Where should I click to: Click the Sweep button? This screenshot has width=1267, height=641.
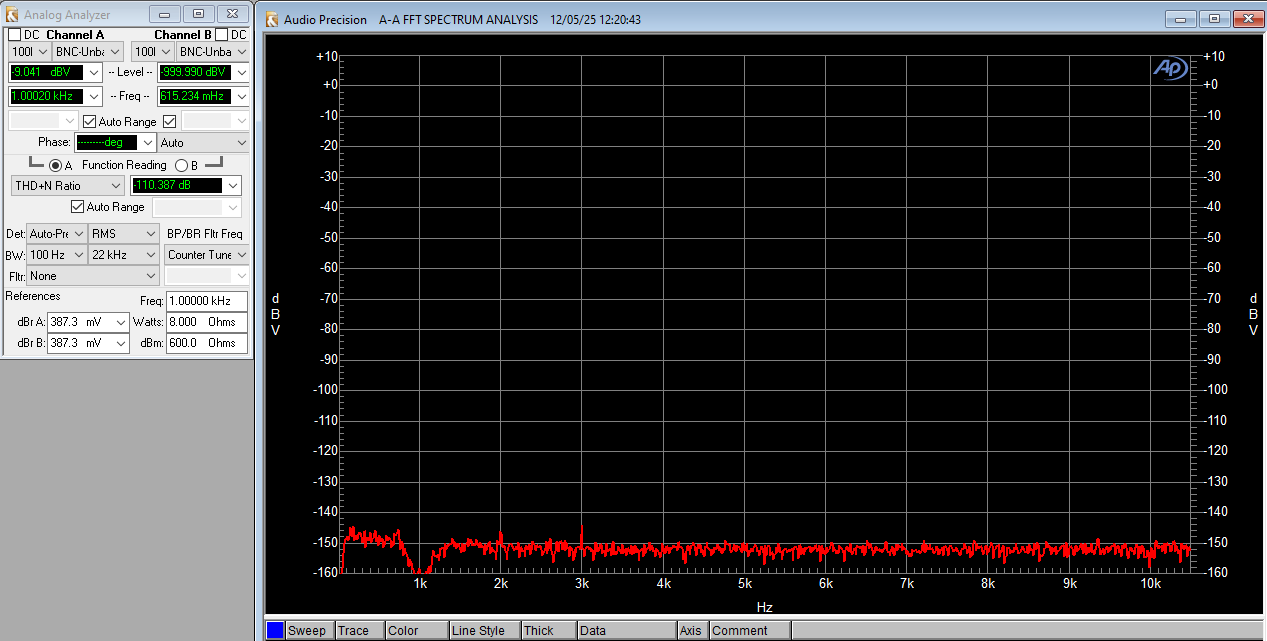pyautogui.click(x=307, y=630)
